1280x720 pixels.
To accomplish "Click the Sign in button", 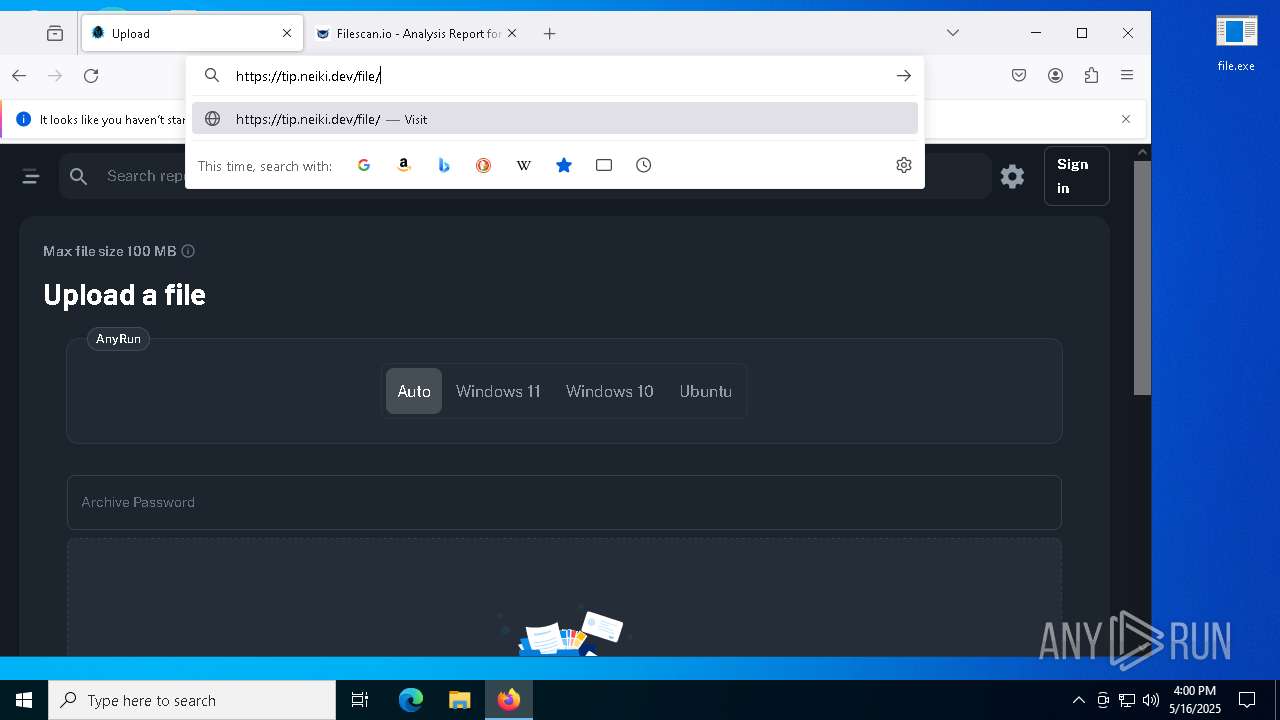I will tap(1076, 176).
